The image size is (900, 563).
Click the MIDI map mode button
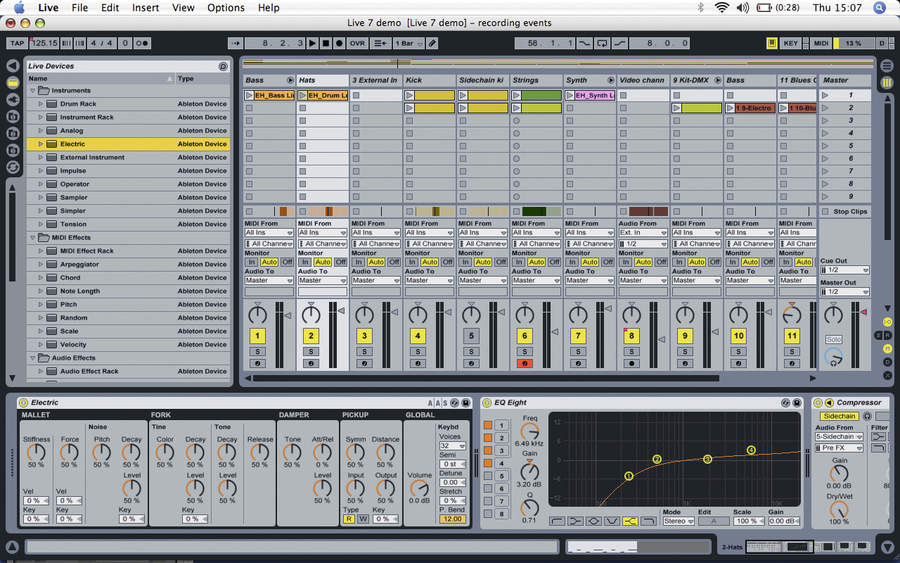point(821,43)
